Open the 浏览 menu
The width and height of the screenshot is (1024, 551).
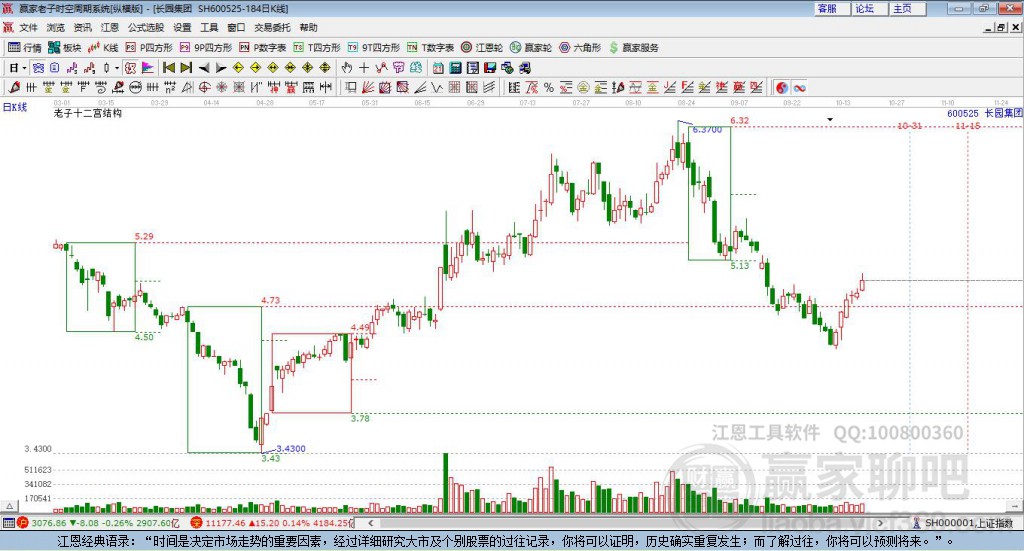click(56, 27)
